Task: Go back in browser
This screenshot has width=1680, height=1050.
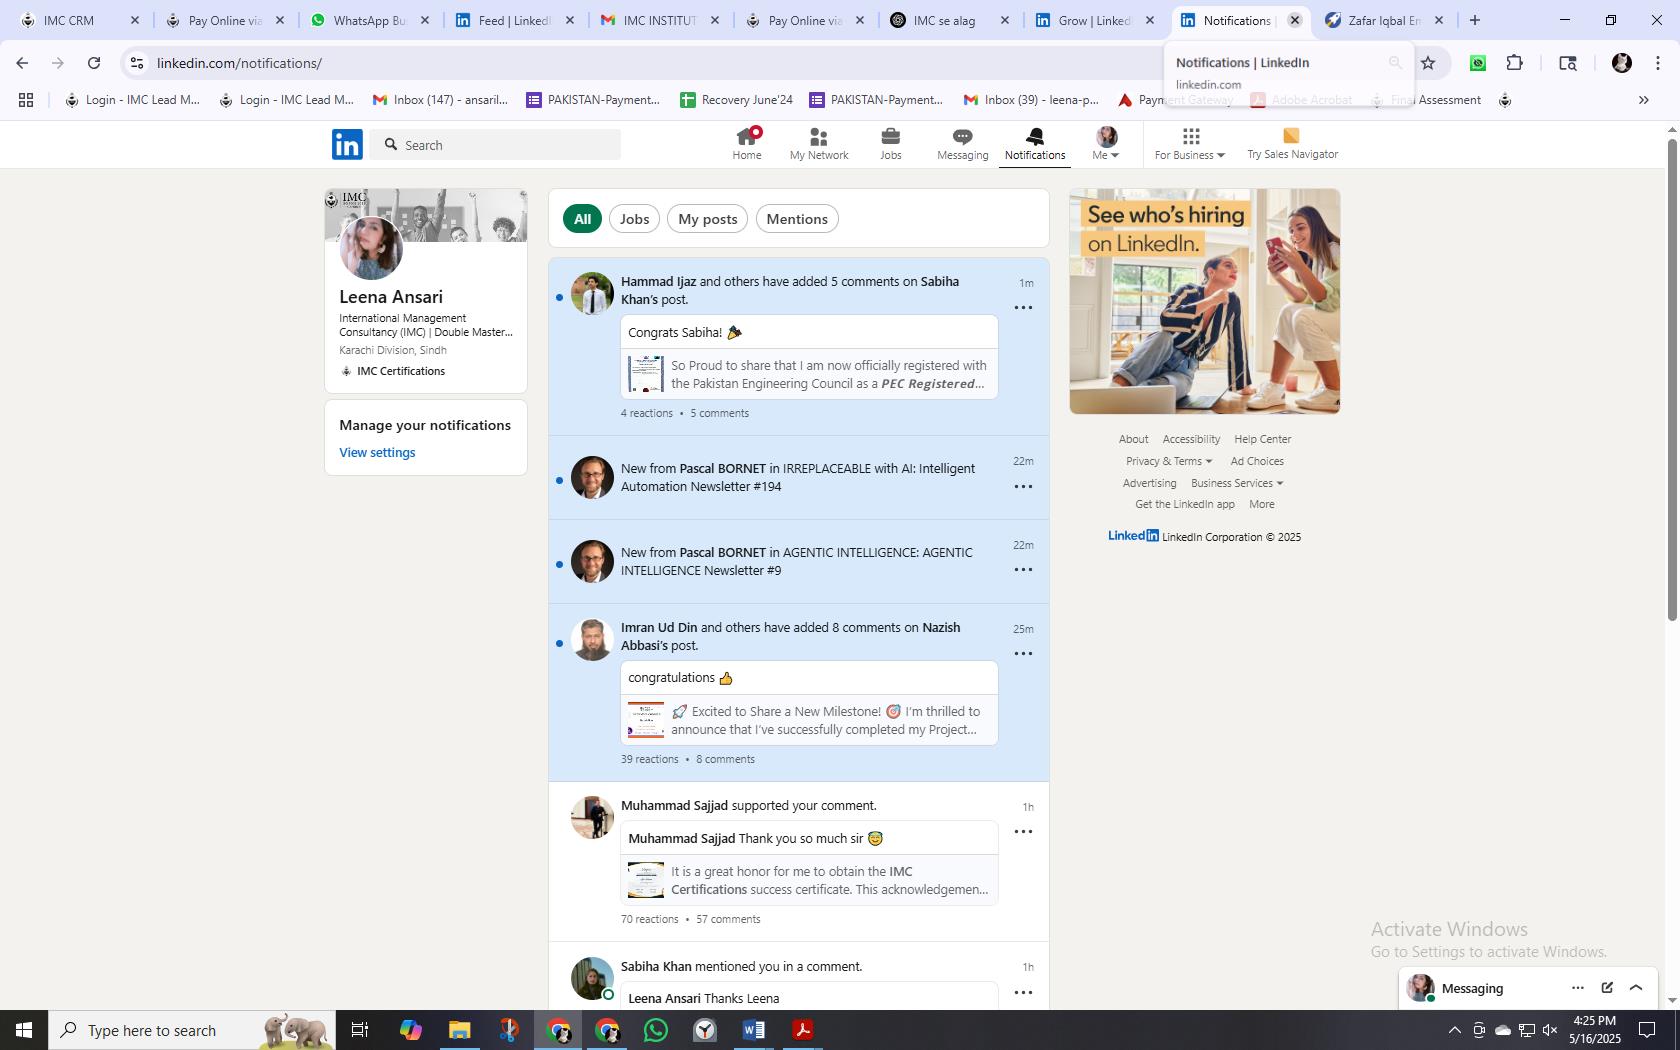Action: click(22, 63)
